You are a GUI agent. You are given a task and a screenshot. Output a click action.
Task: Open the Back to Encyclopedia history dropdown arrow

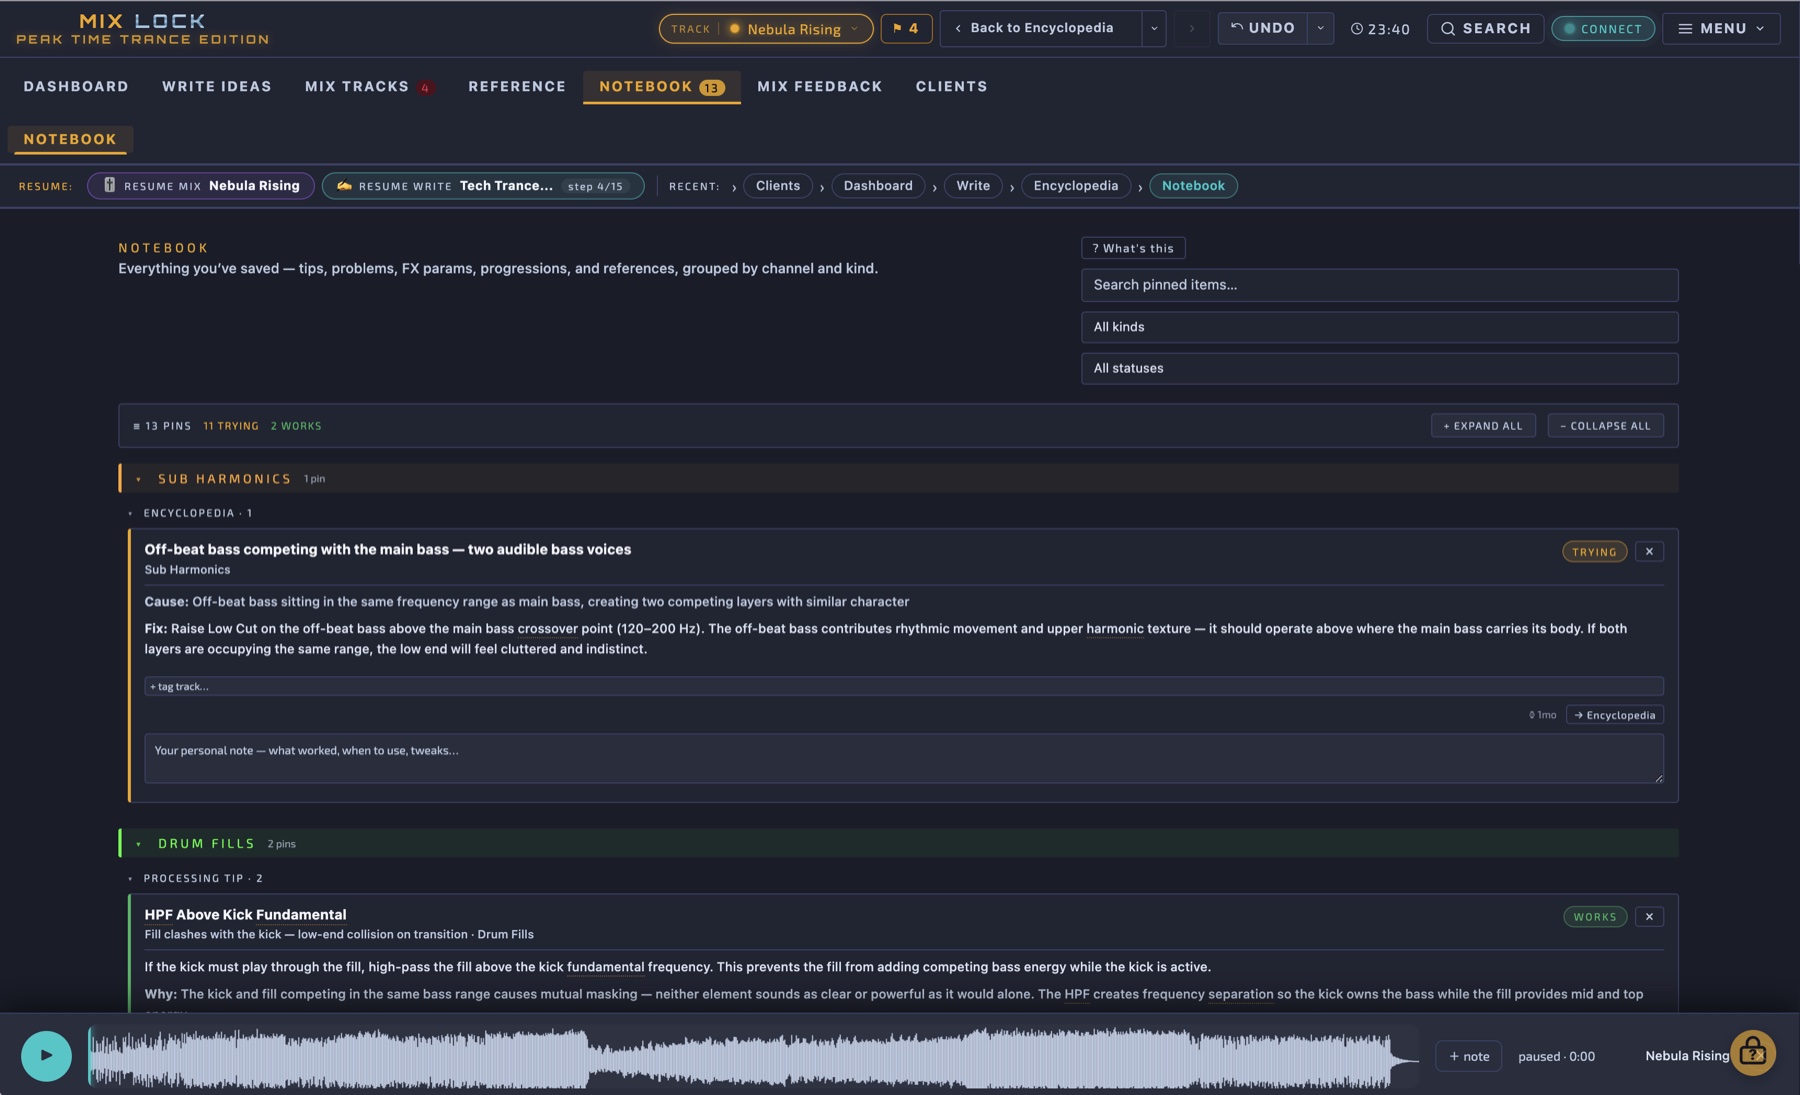coord(1154,28)
